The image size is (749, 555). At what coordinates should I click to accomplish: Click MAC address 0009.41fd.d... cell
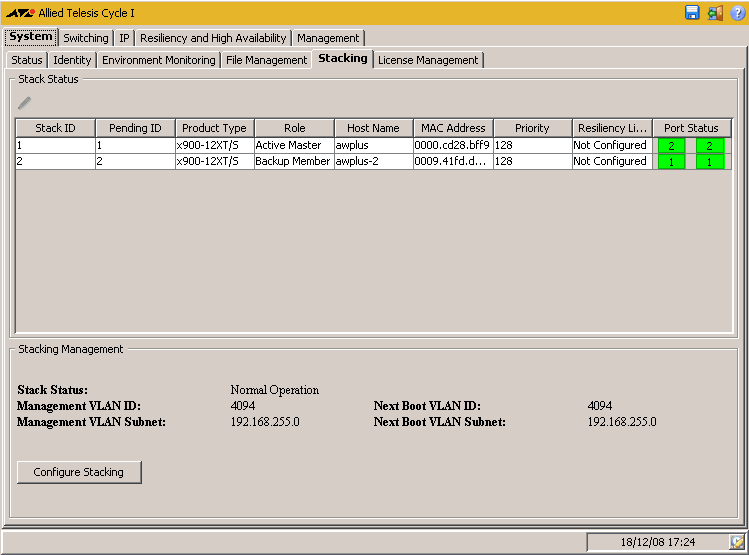[x=453, y=161]
